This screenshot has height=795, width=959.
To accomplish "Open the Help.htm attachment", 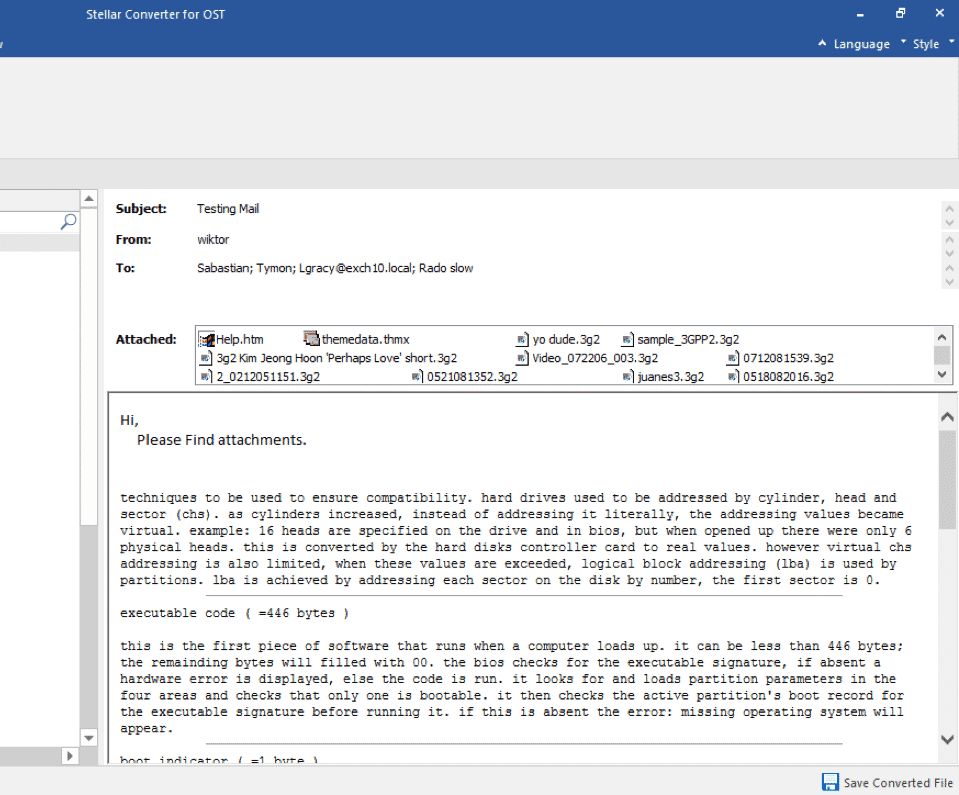I will coord(232,339).
